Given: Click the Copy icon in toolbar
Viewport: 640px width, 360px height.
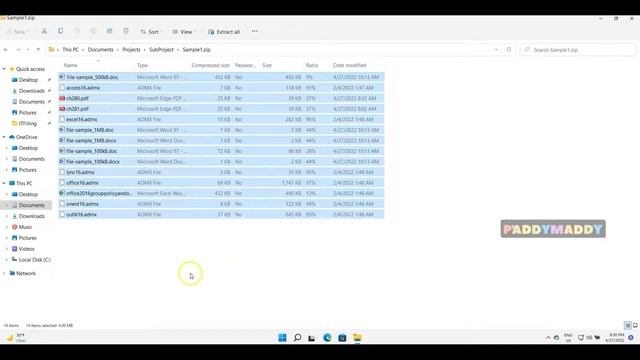Looking at the screenshot, I should (60, 31).
